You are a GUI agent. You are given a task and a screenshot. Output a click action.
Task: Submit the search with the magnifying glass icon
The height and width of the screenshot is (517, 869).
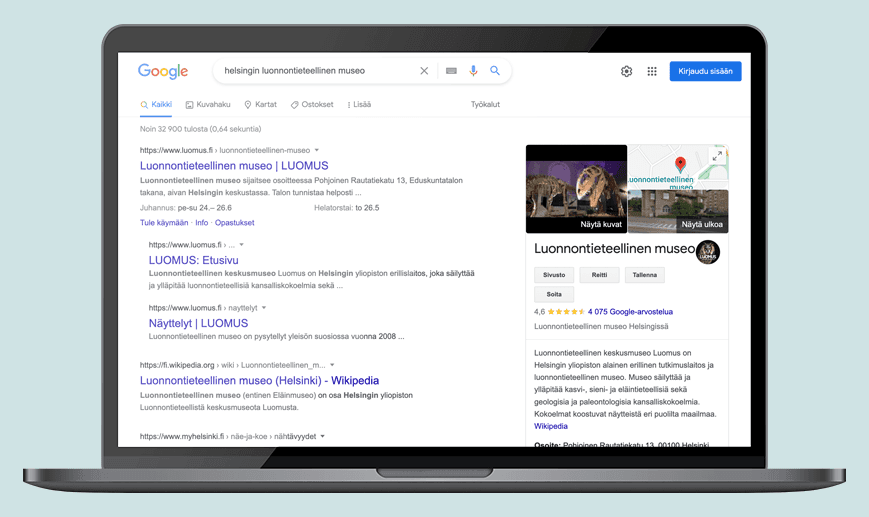tap(495, 71)
